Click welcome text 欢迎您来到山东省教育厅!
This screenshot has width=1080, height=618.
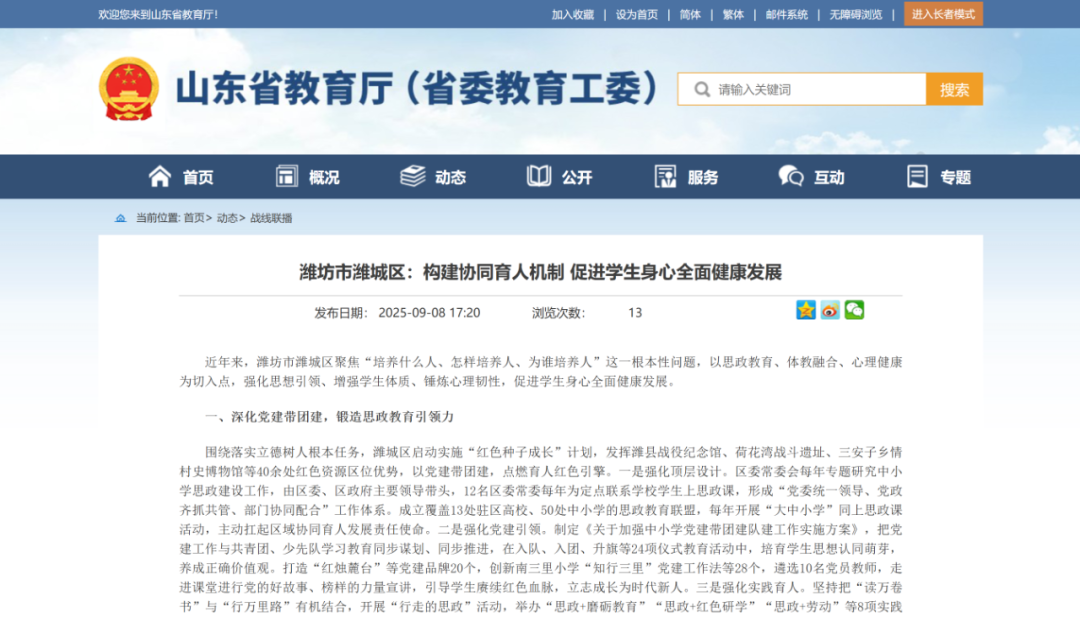158,14
